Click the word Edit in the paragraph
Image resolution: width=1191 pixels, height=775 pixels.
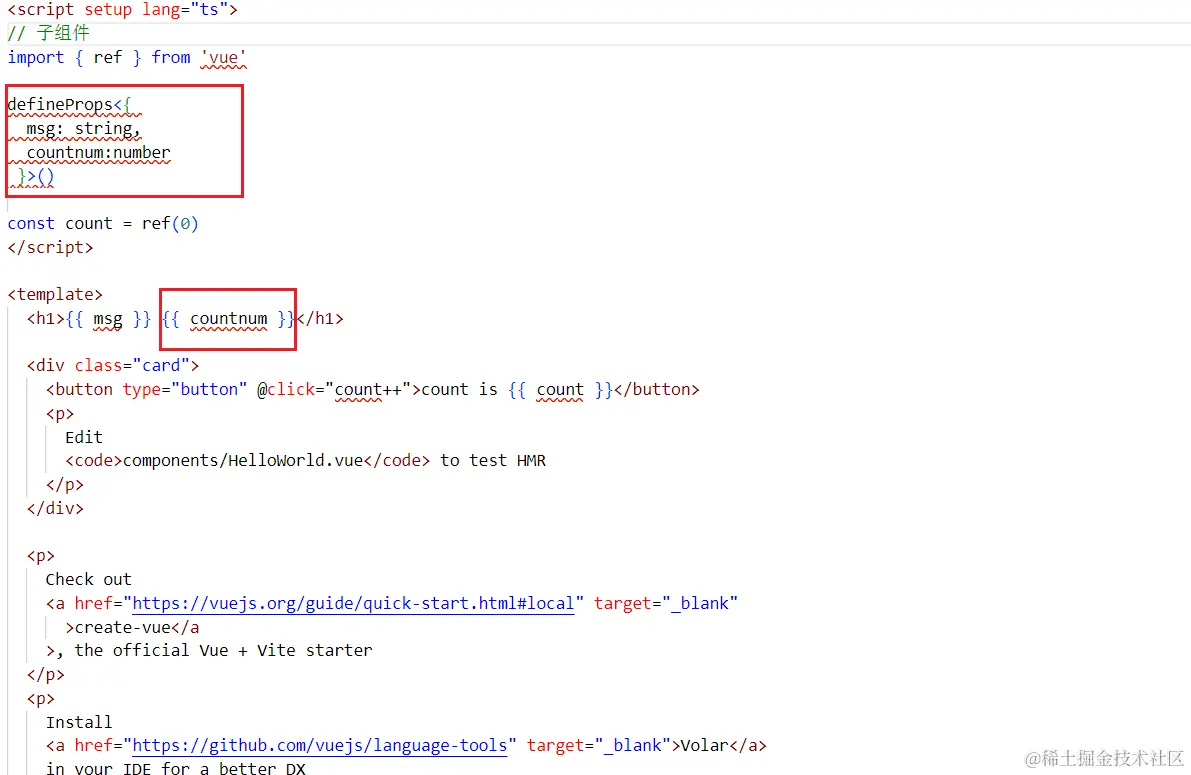84,438
